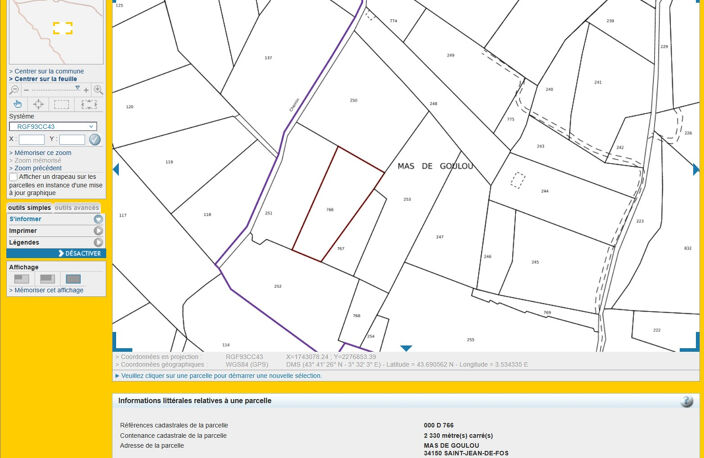Open help icon for Informations littérales

coord(686,401)
